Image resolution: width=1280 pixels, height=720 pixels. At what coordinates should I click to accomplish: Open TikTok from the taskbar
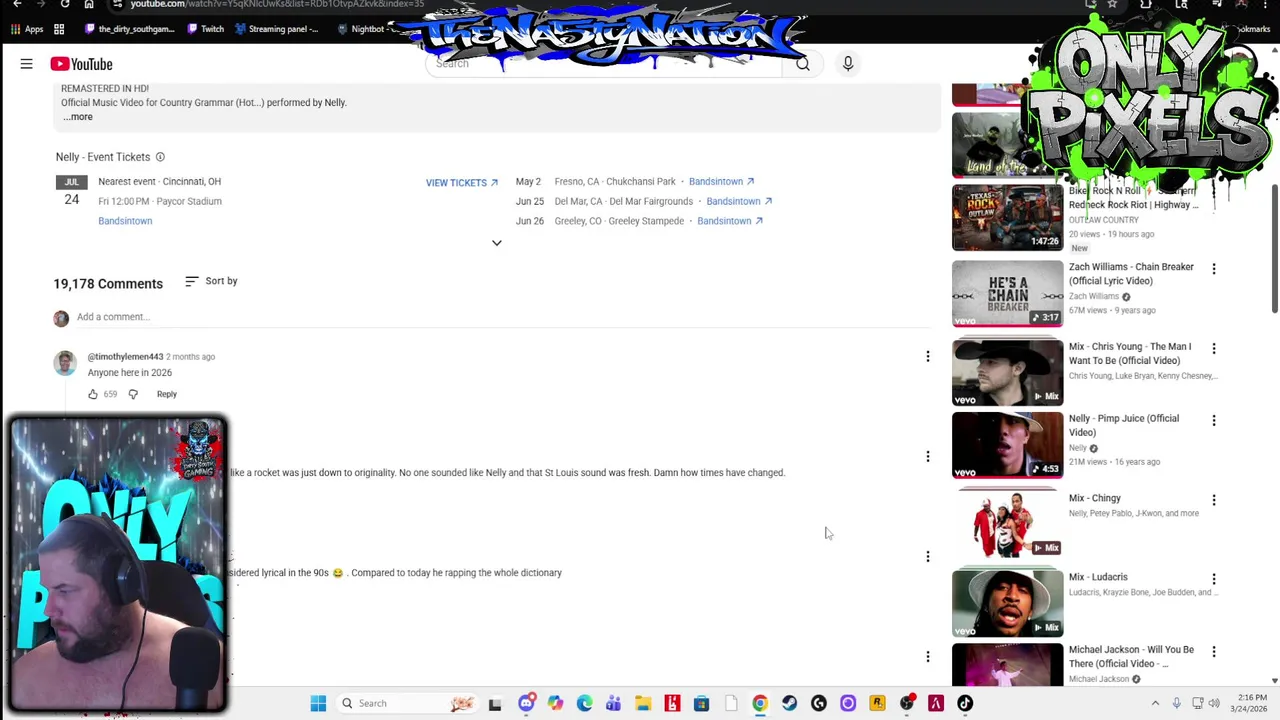(965, 704)
